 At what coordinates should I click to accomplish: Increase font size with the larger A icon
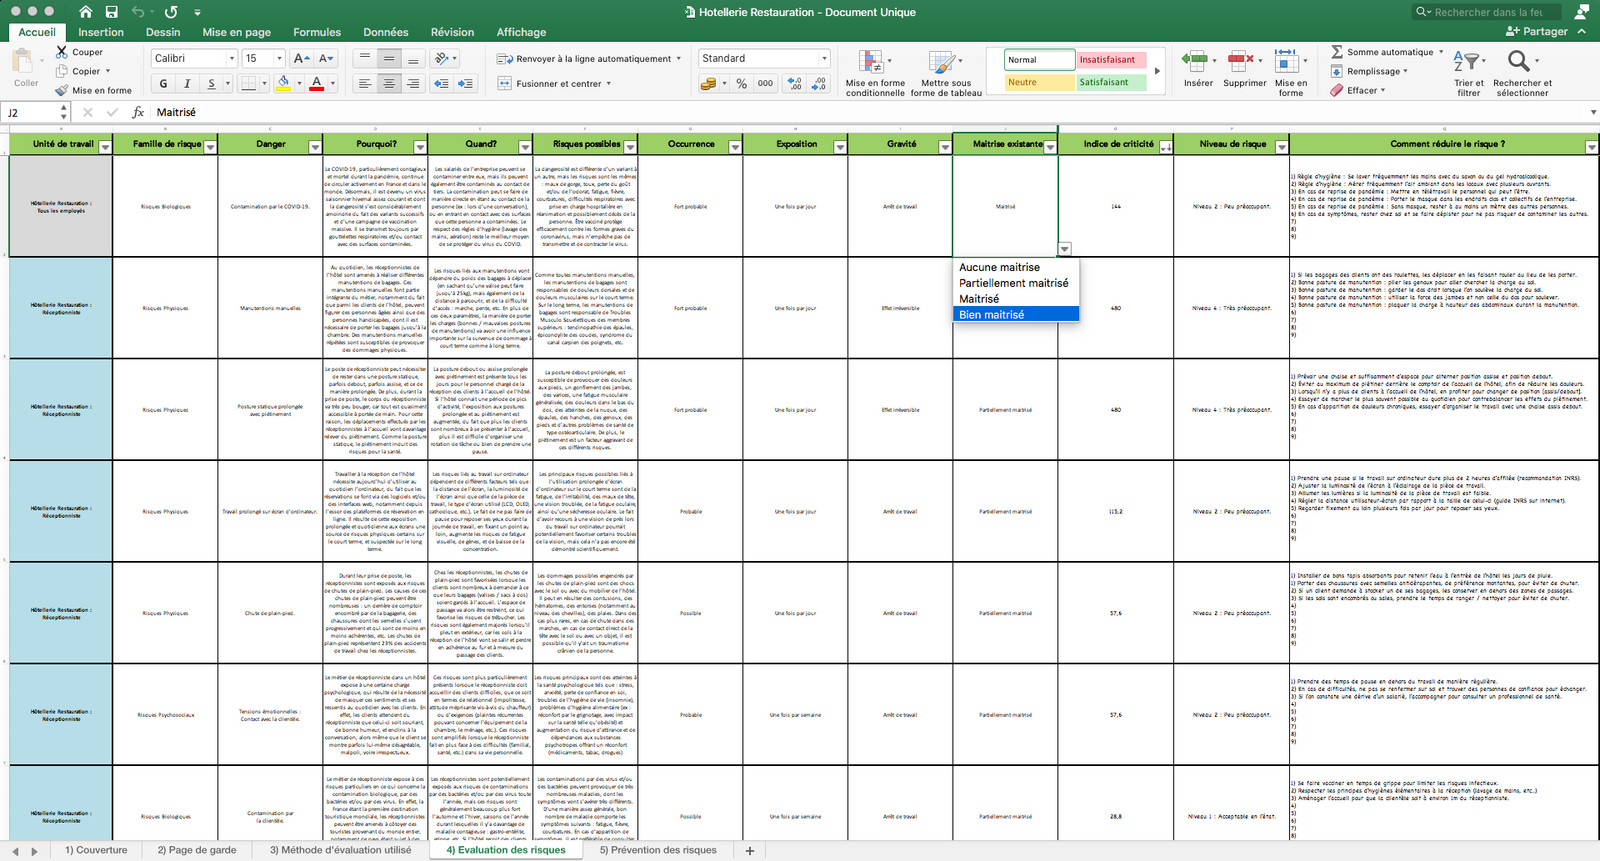[301, 58]
